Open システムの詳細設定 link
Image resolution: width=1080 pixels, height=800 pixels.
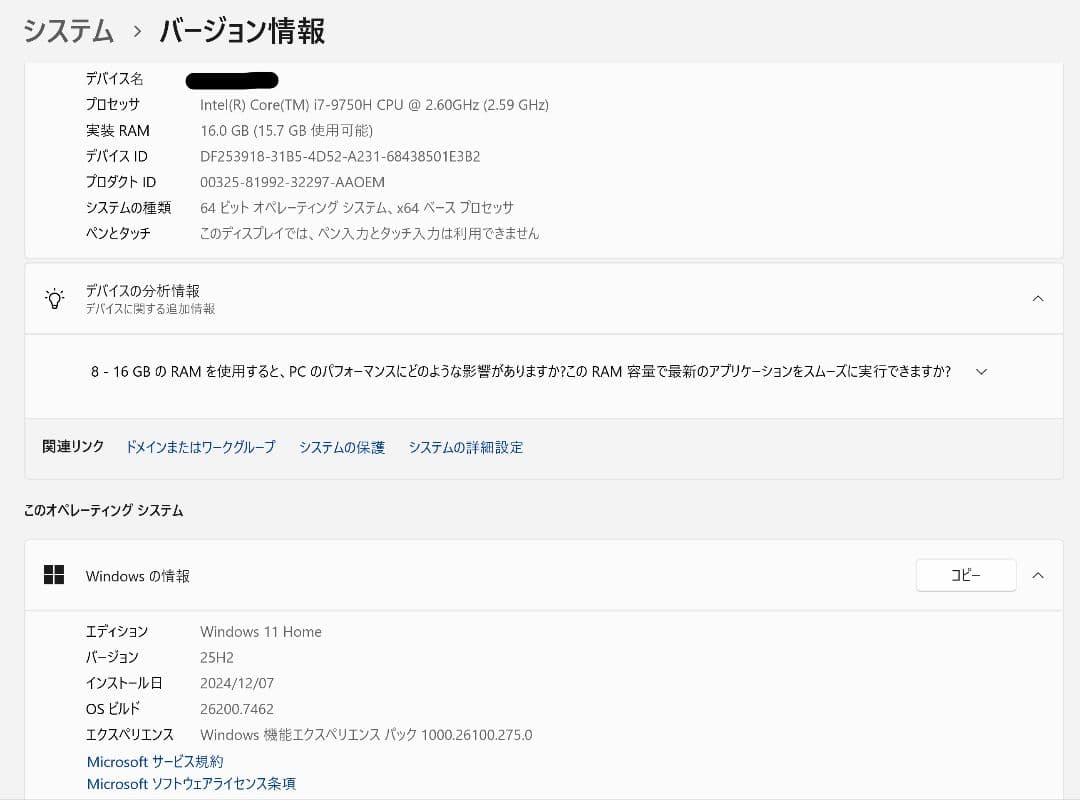click(x=466, y=447)
